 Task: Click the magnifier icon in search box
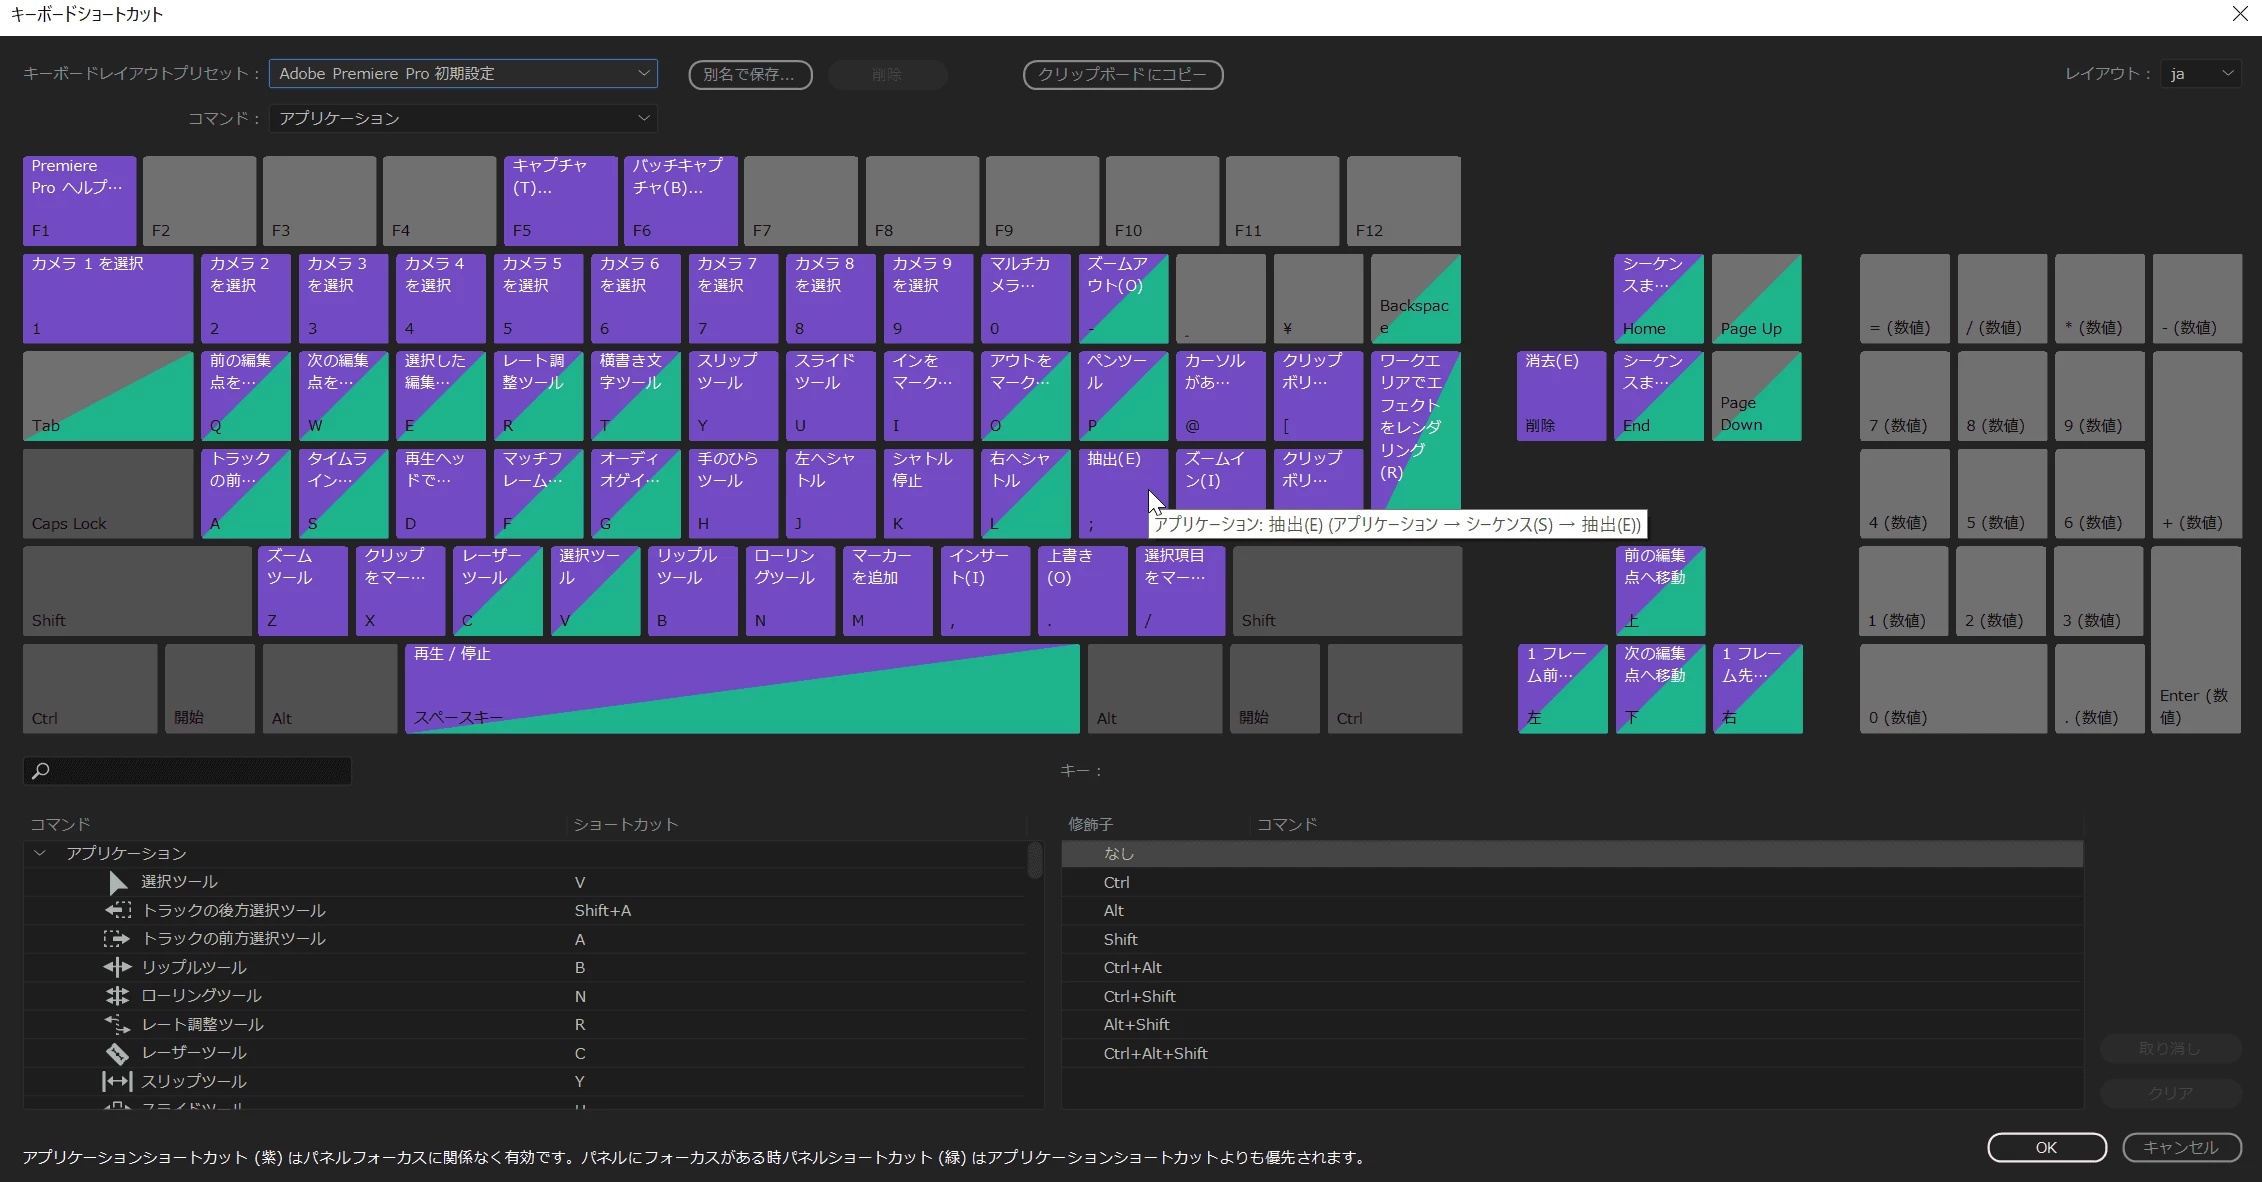41,771
